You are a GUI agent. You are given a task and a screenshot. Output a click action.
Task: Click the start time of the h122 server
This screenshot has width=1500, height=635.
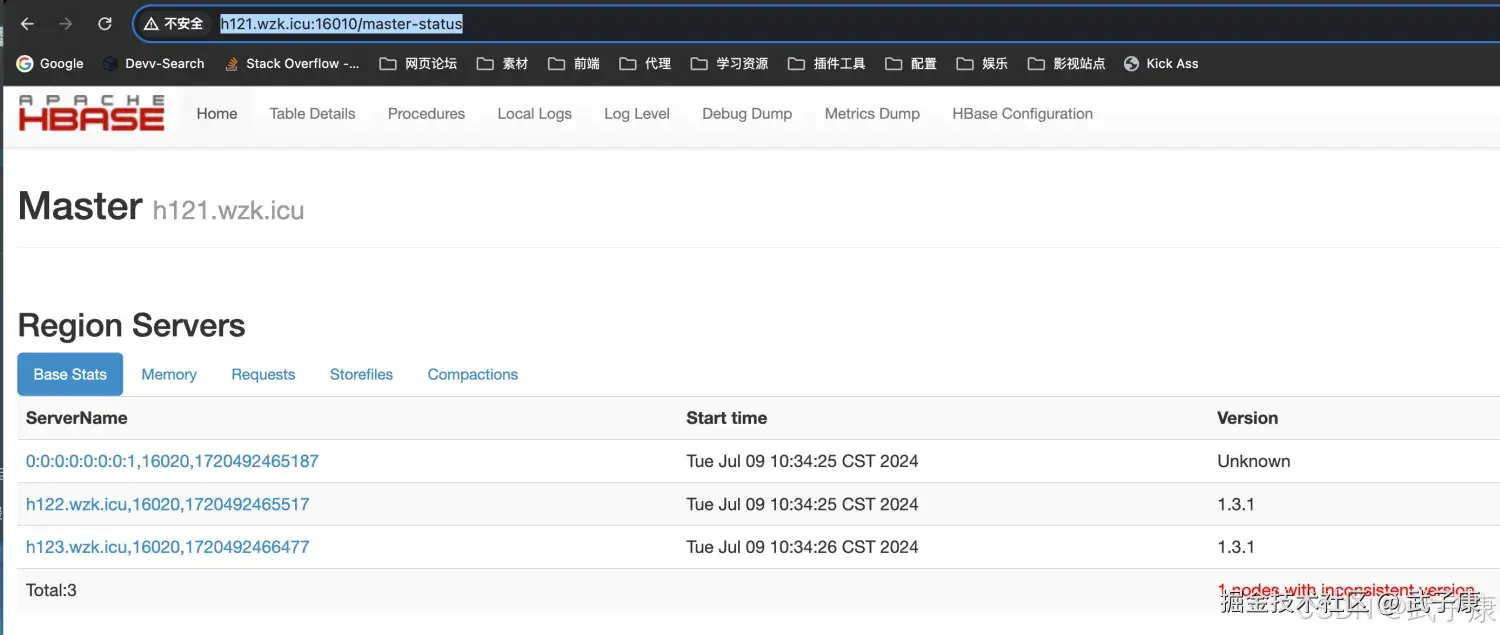(802, 504)
